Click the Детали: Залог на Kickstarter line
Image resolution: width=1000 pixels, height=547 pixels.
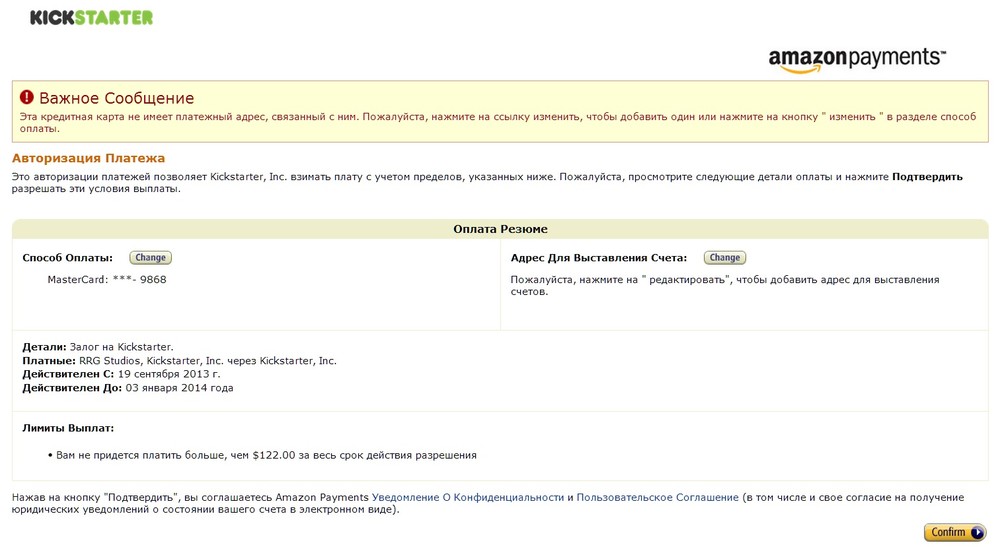(98, 347)
